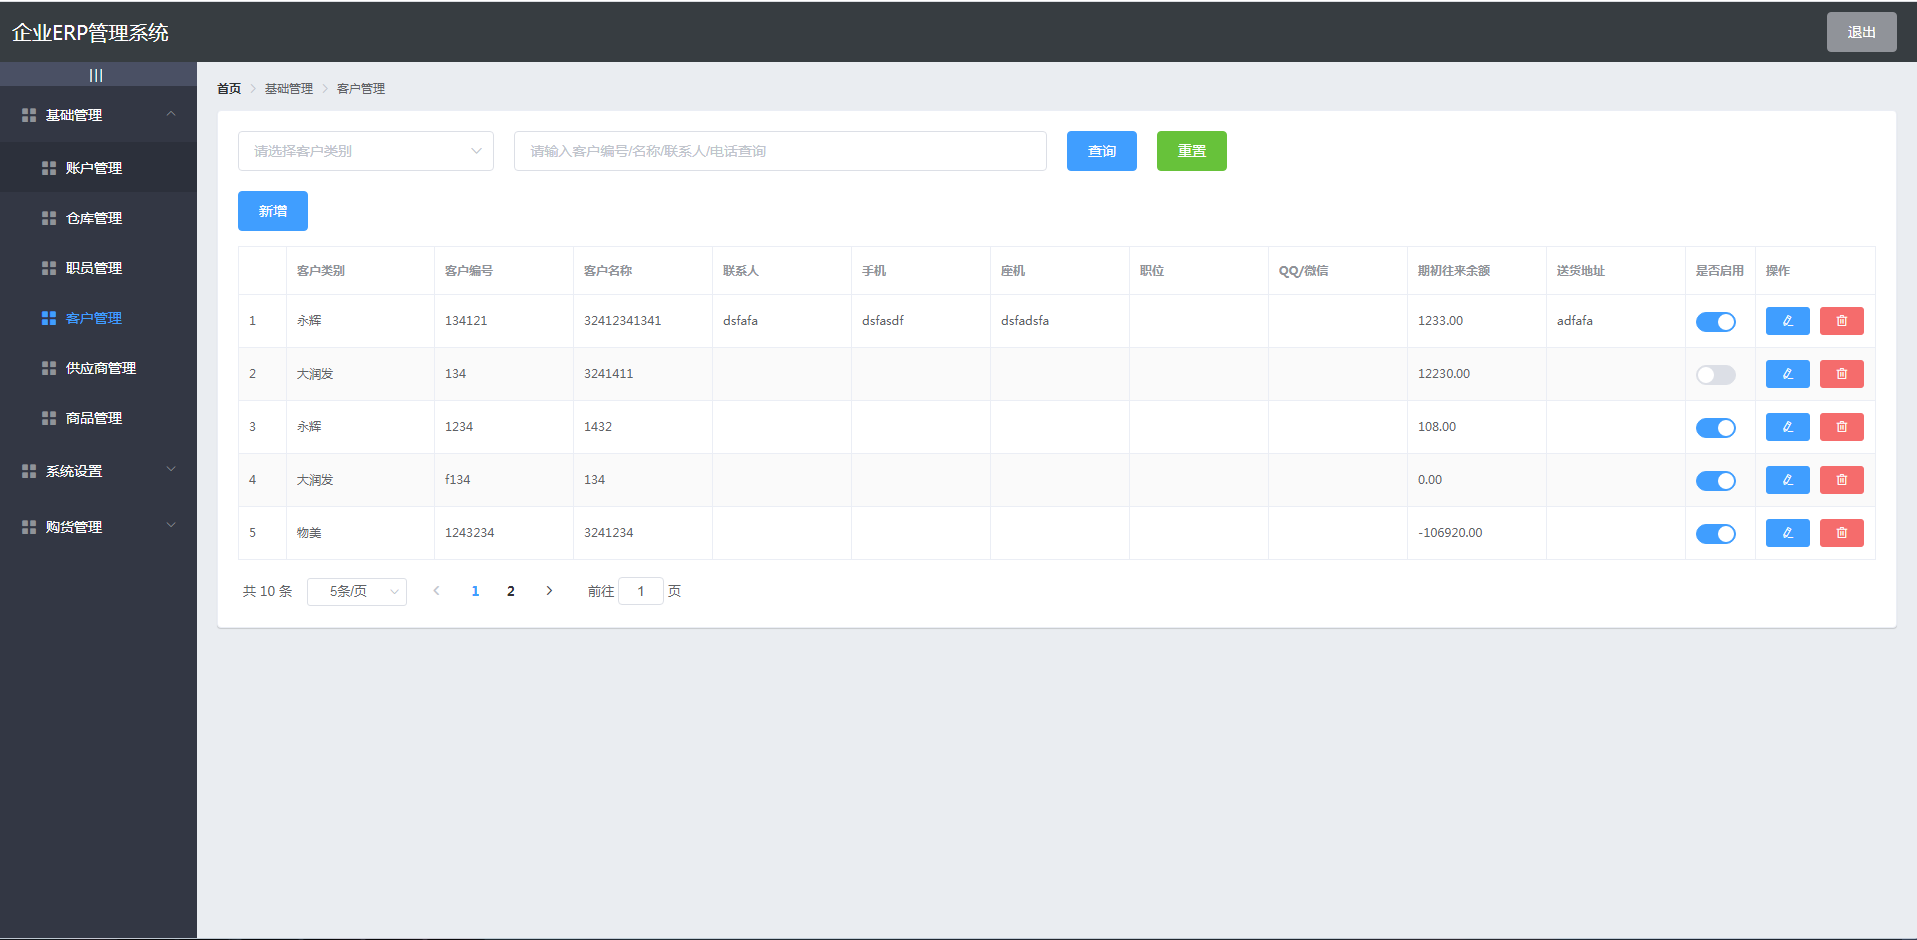Click the grid icon beside 账户管理

(x=49, y=168)
